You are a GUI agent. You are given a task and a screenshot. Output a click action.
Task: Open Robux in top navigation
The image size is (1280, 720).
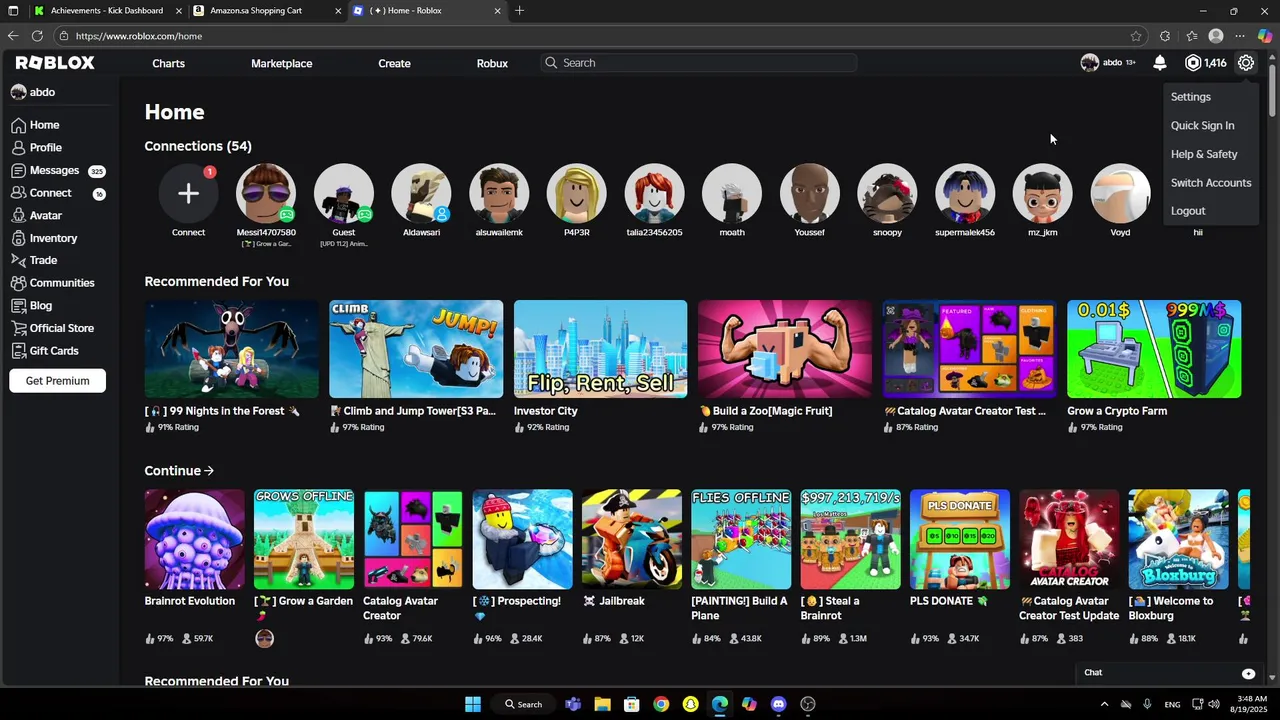coord(492,63)
